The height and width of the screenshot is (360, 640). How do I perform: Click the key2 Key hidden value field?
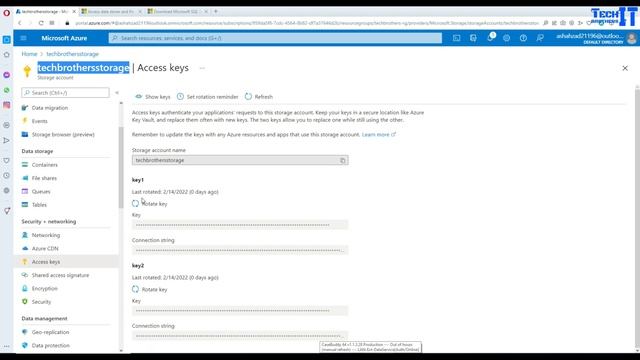click(240, 311)
